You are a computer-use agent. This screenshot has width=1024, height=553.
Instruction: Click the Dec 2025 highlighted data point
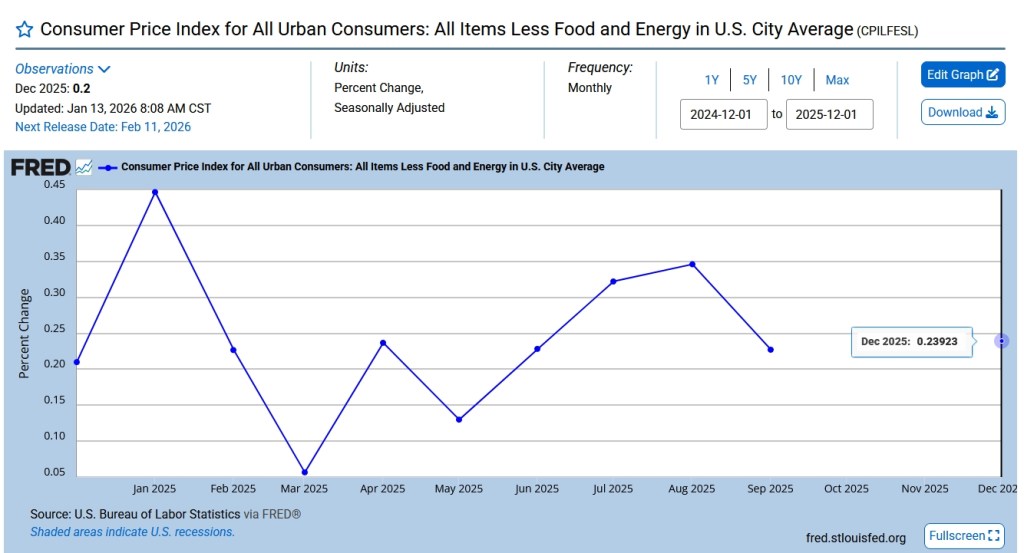1001,341
